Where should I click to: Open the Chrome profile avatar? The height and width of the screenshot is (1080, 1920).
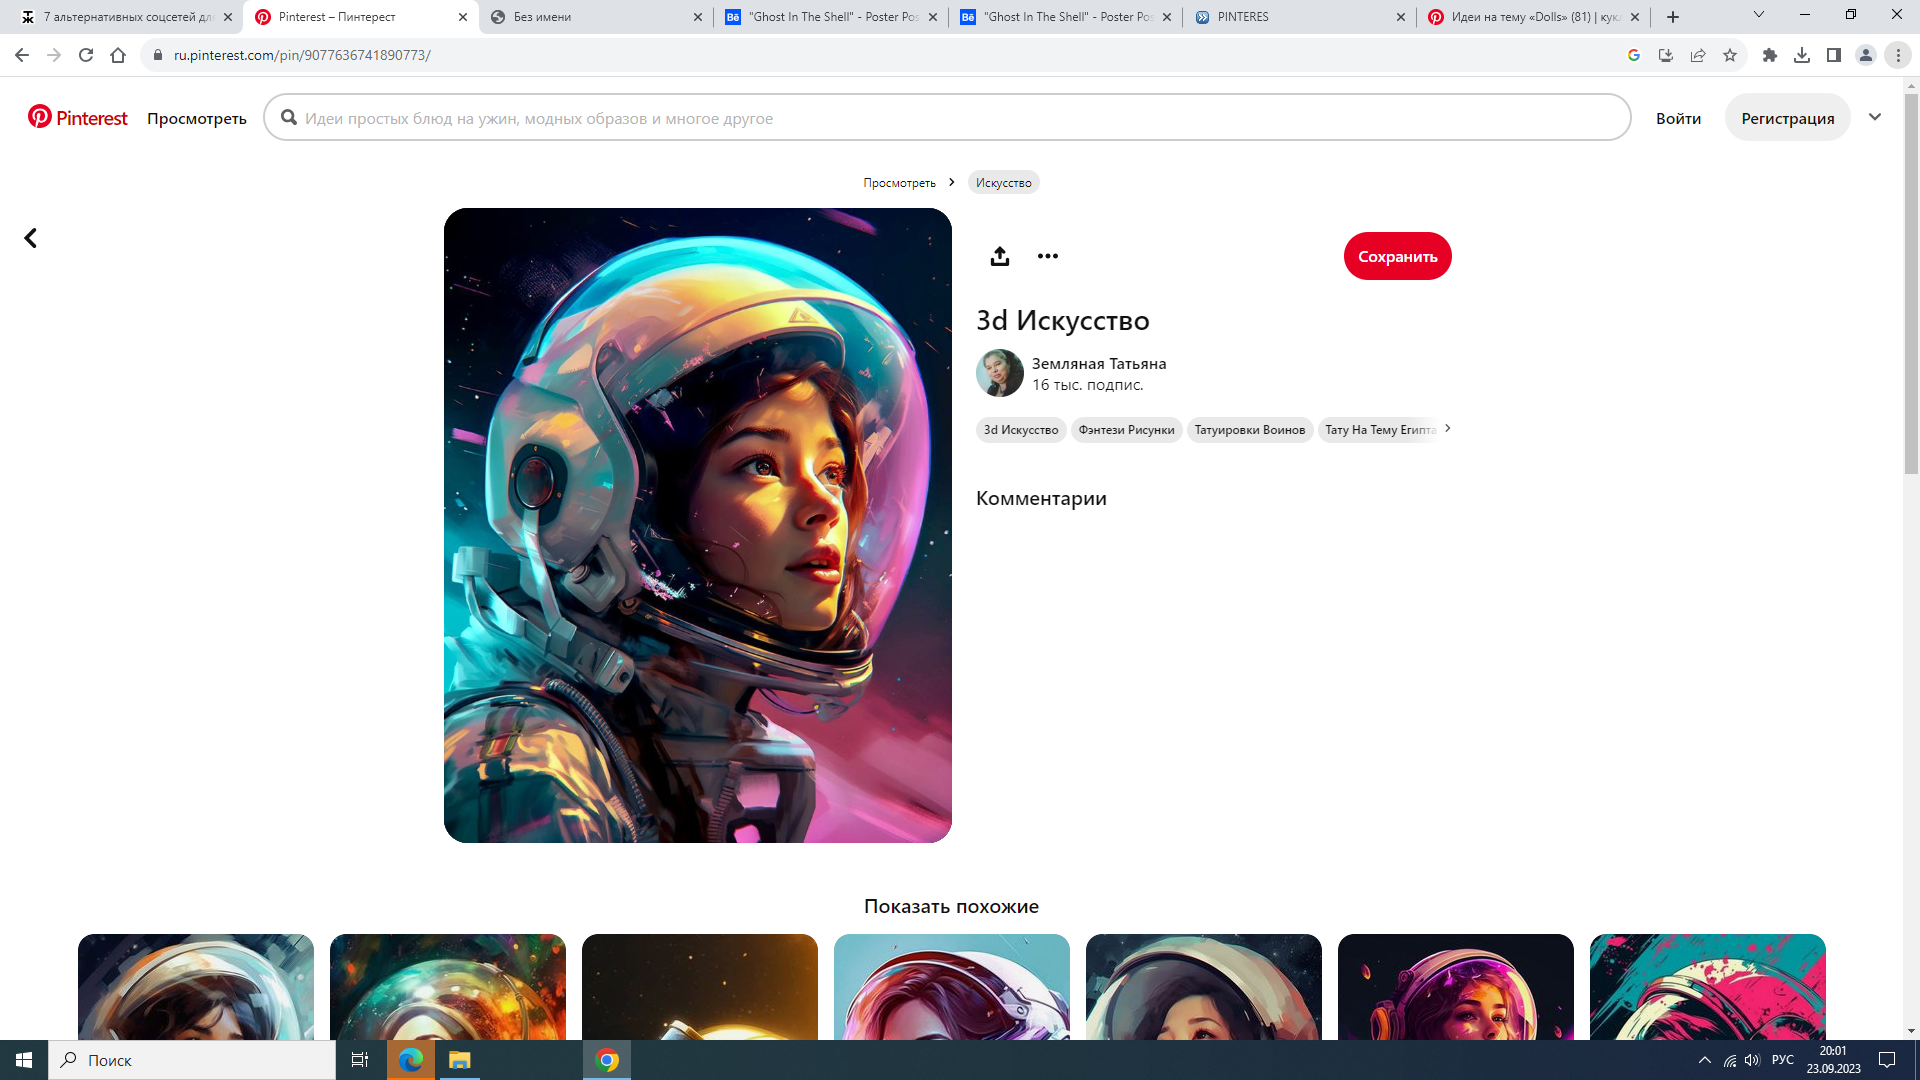tap(1866, 55)
